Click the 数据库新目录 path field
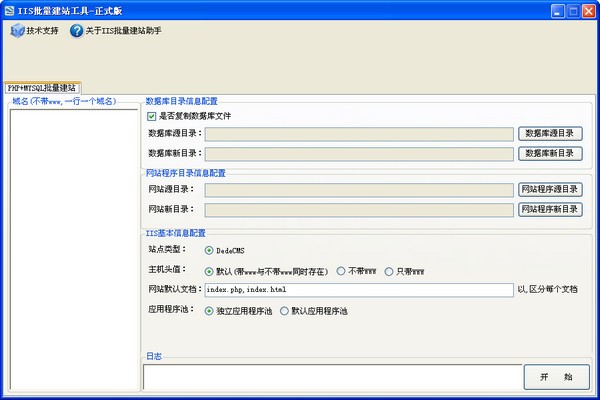This screenshot has width=600, height=400. pyautogui.click(x=359, y=154)
